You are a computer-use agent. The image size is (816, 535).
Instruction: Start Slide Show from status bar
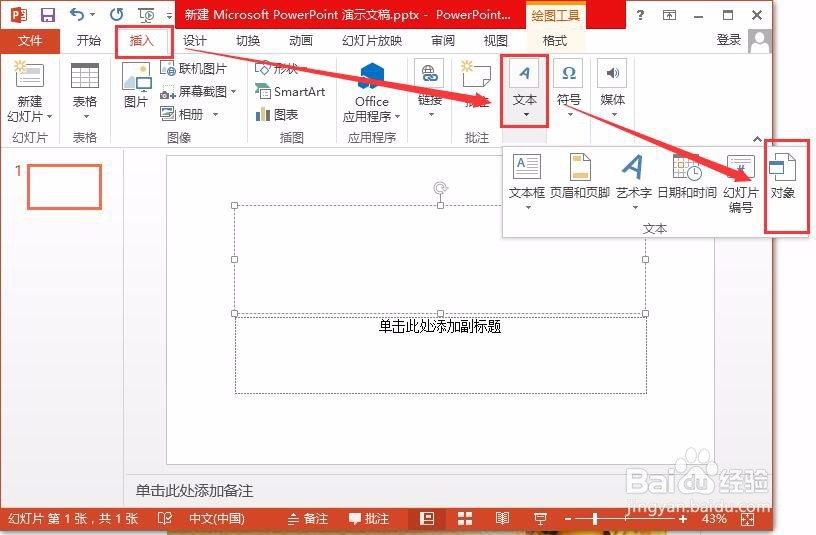pyautogui.click(x=540, y=519)
